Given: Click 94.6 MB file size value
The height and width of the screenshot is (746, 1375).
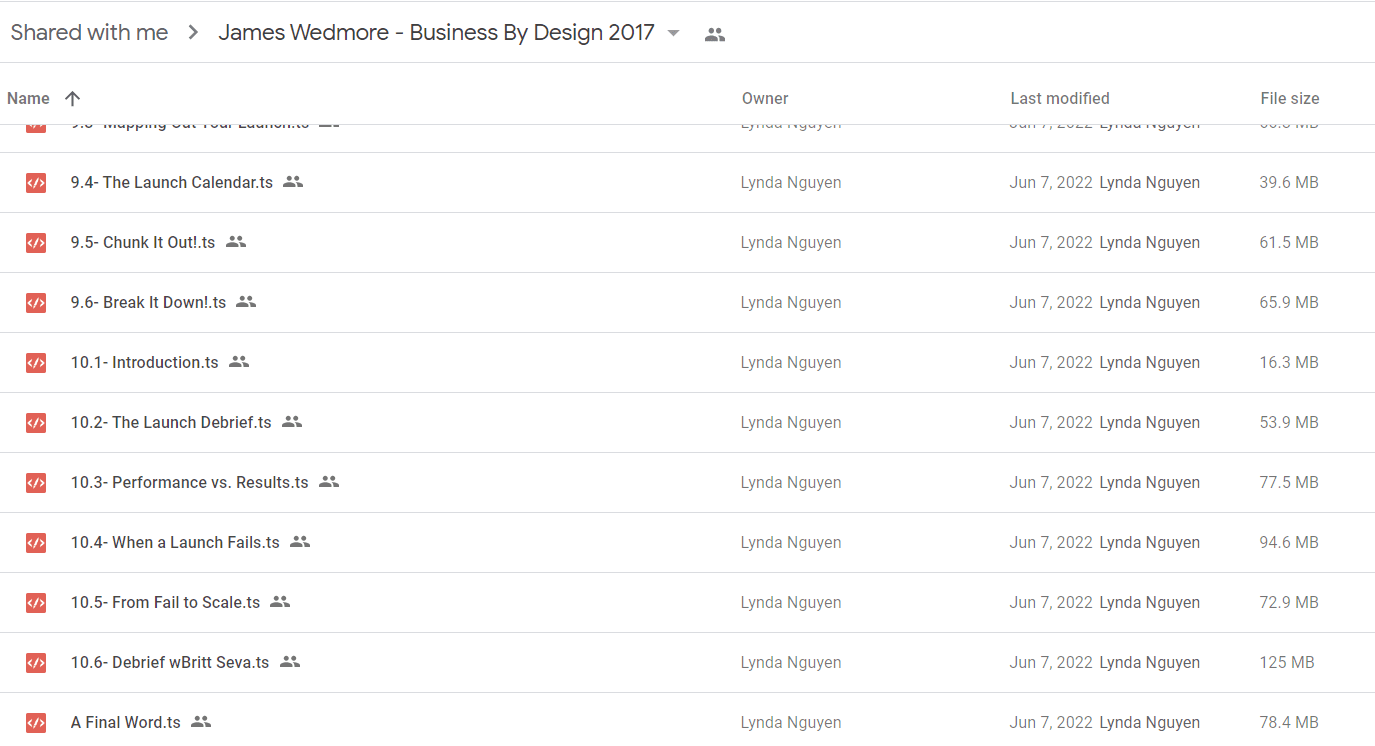Looking at the screenshot, I should click(x=1289, y=542).
